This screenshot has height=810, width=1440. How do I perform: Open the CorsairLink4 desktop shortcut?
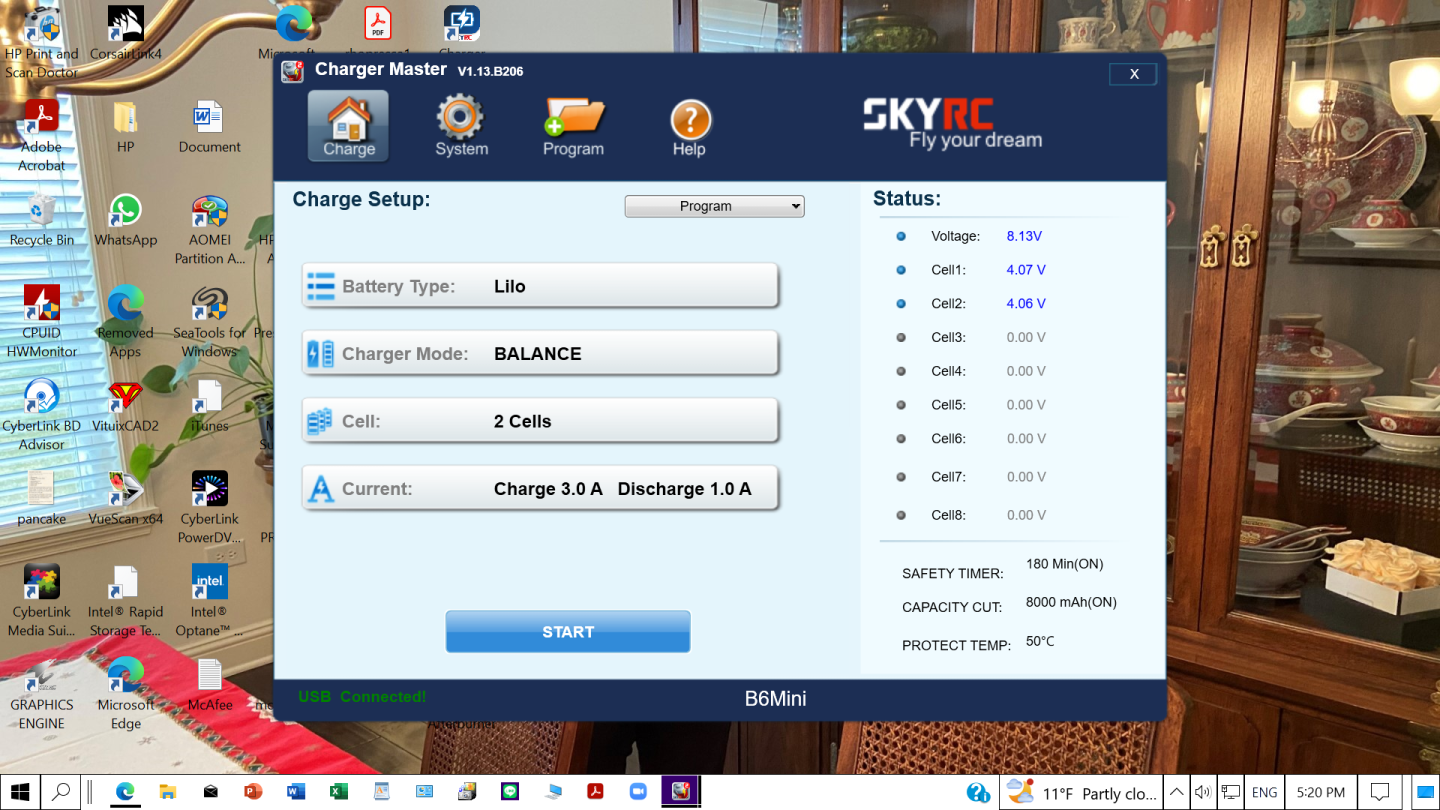[126, 35]
